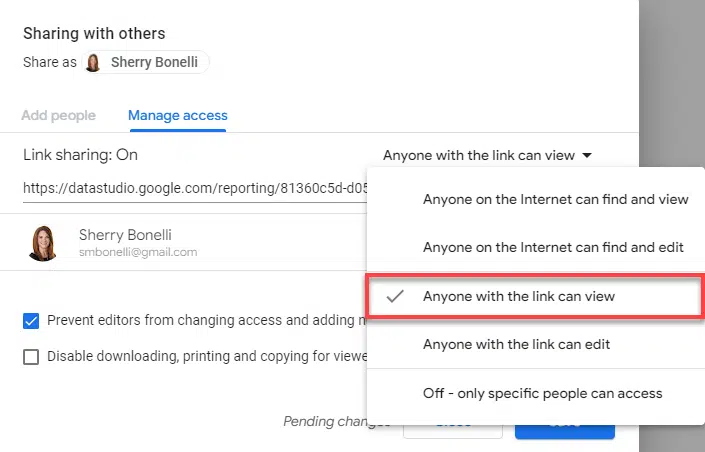Viewport: 705px width, 452px height.
Task: Click the avatar in the Share as chip
Action: pyautogui.click(x=94, y=63)
